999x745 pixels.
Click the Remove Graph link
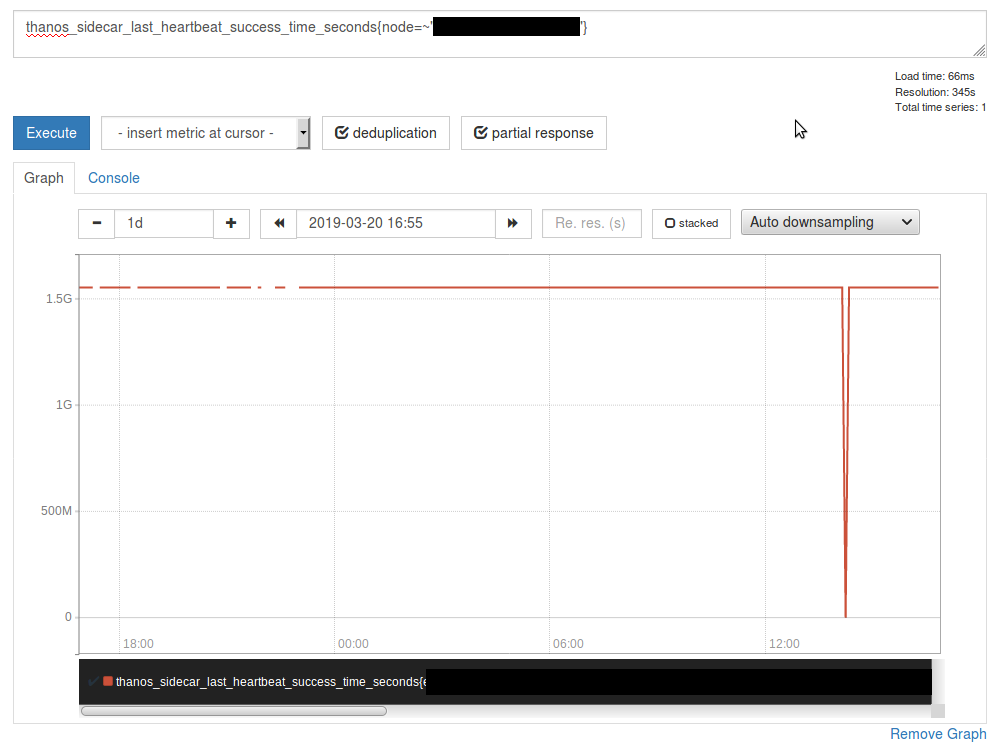[937, 733]
